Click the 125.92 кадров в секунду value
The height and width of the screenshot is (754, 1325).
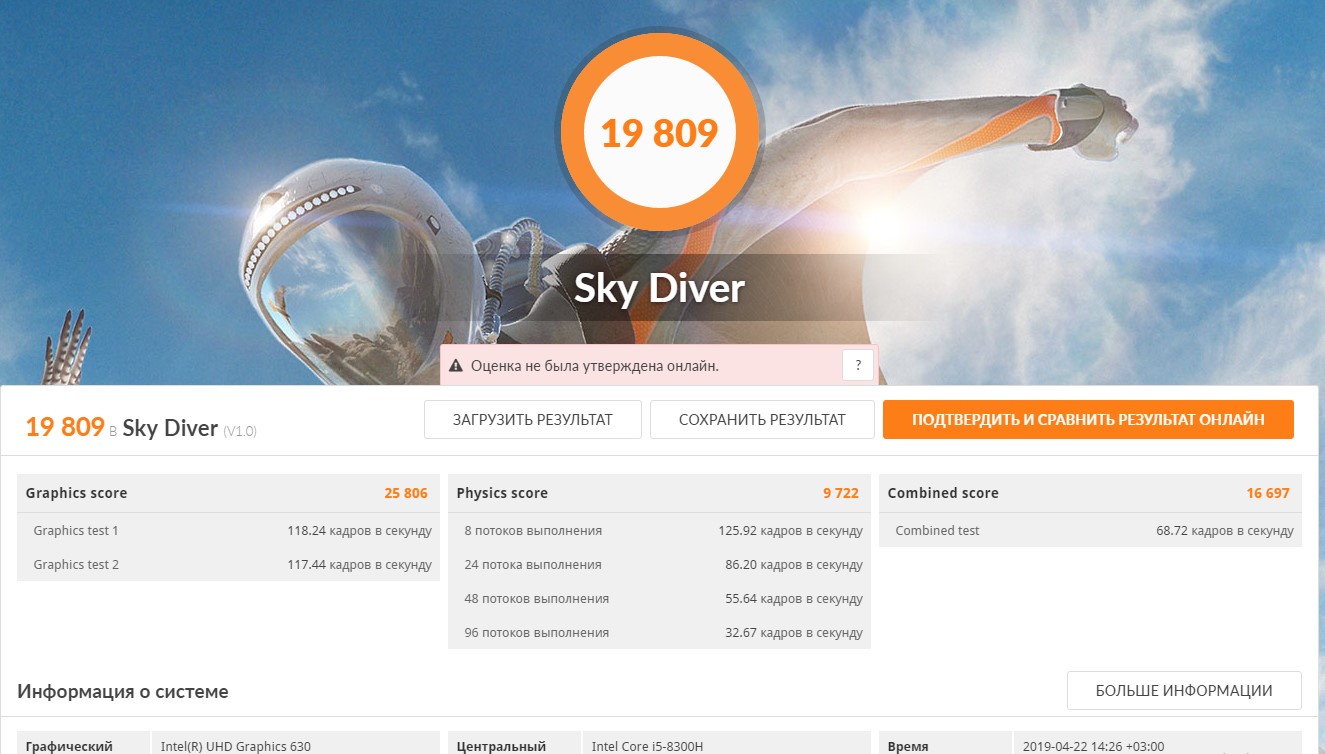coord(790,531)
